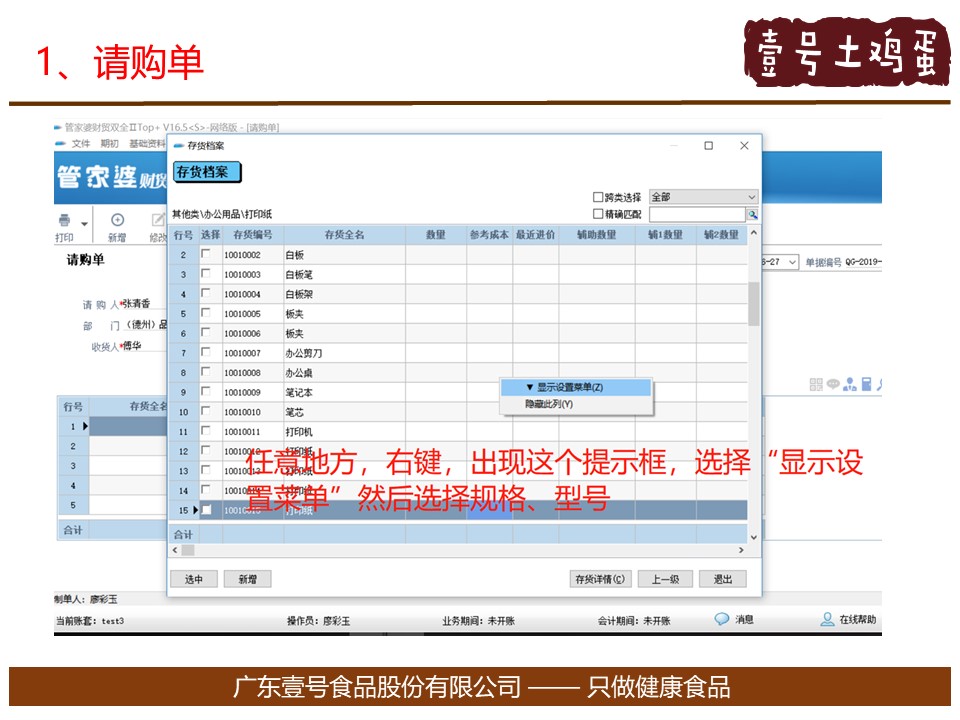Open the 消息 message bubble icon
The width and height of the screenshot is (960, 720).
click(722, 620)
